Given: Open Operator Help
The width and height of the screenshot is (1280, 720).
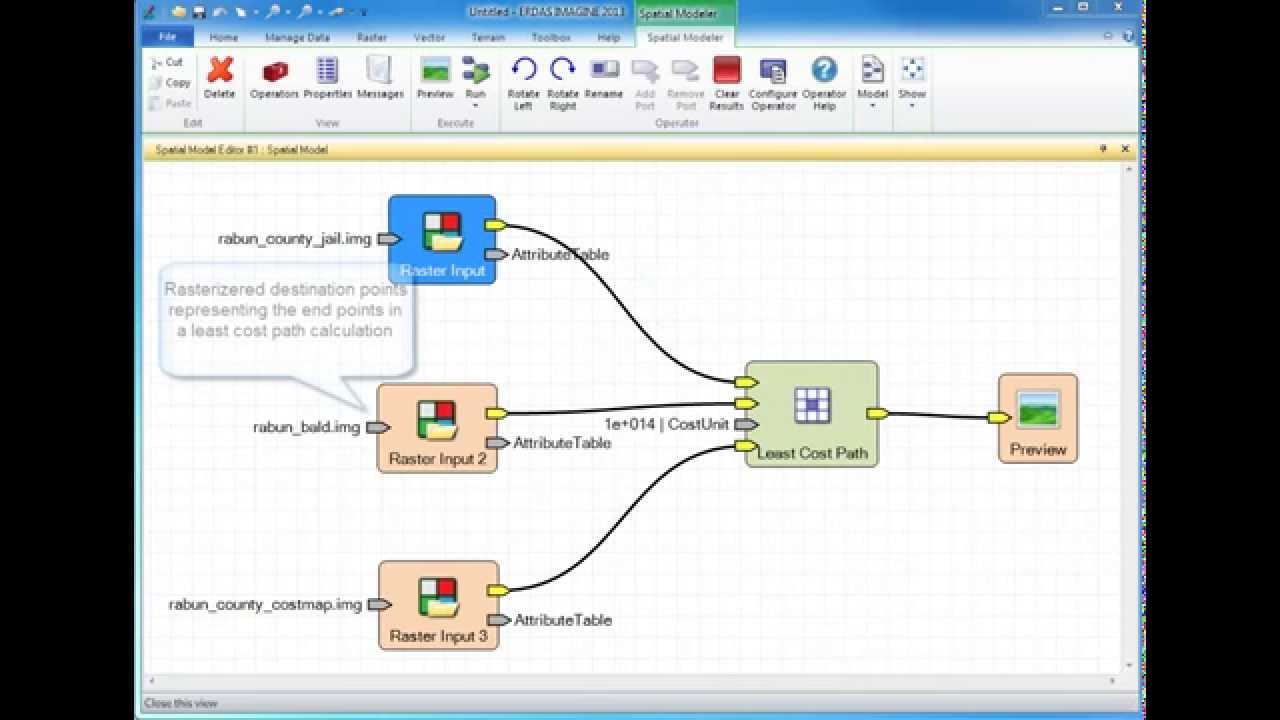Looking at the screenshot, I should click(824, 82).
